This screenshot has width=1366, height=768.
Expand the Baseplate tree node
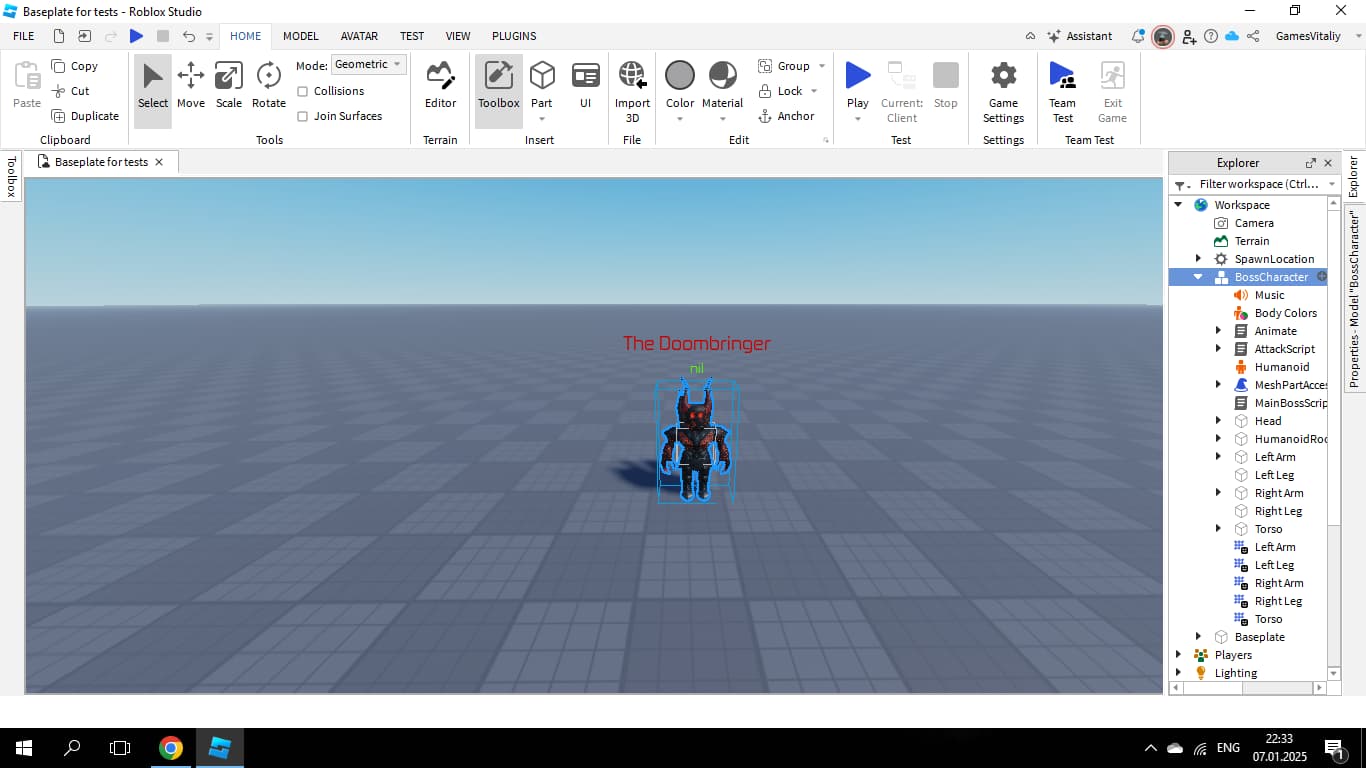pyautogui.click(x=1198, y=637)
